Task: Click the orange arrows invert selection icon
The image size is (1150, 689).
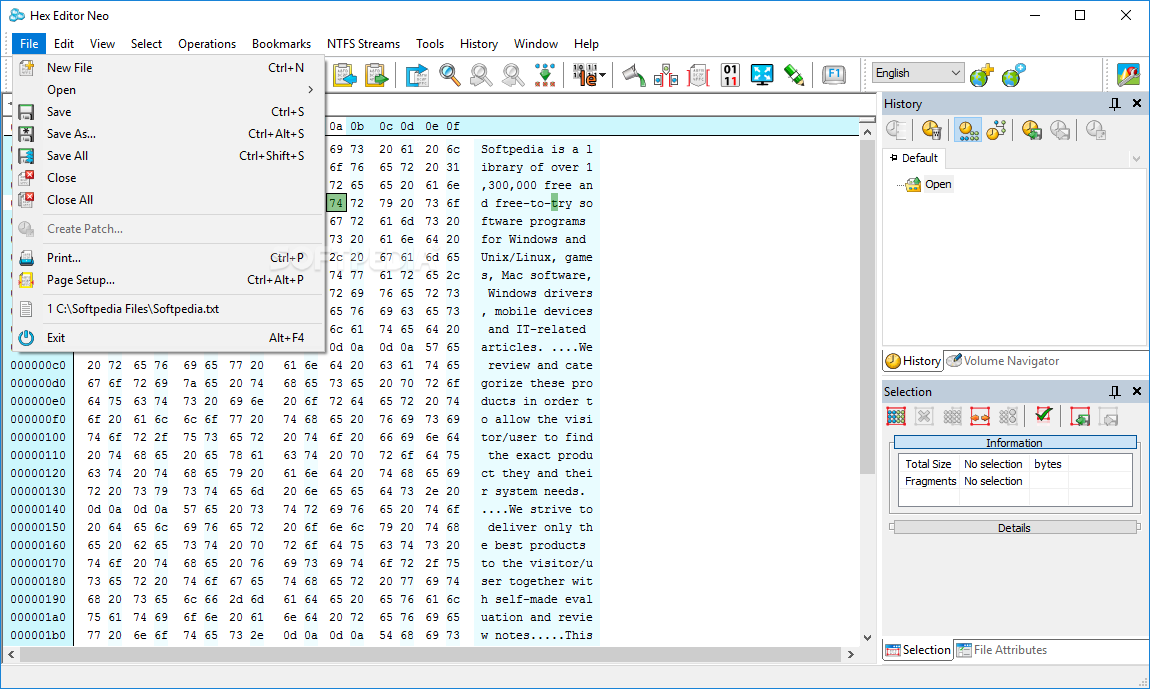Action: tap(980, 417)
